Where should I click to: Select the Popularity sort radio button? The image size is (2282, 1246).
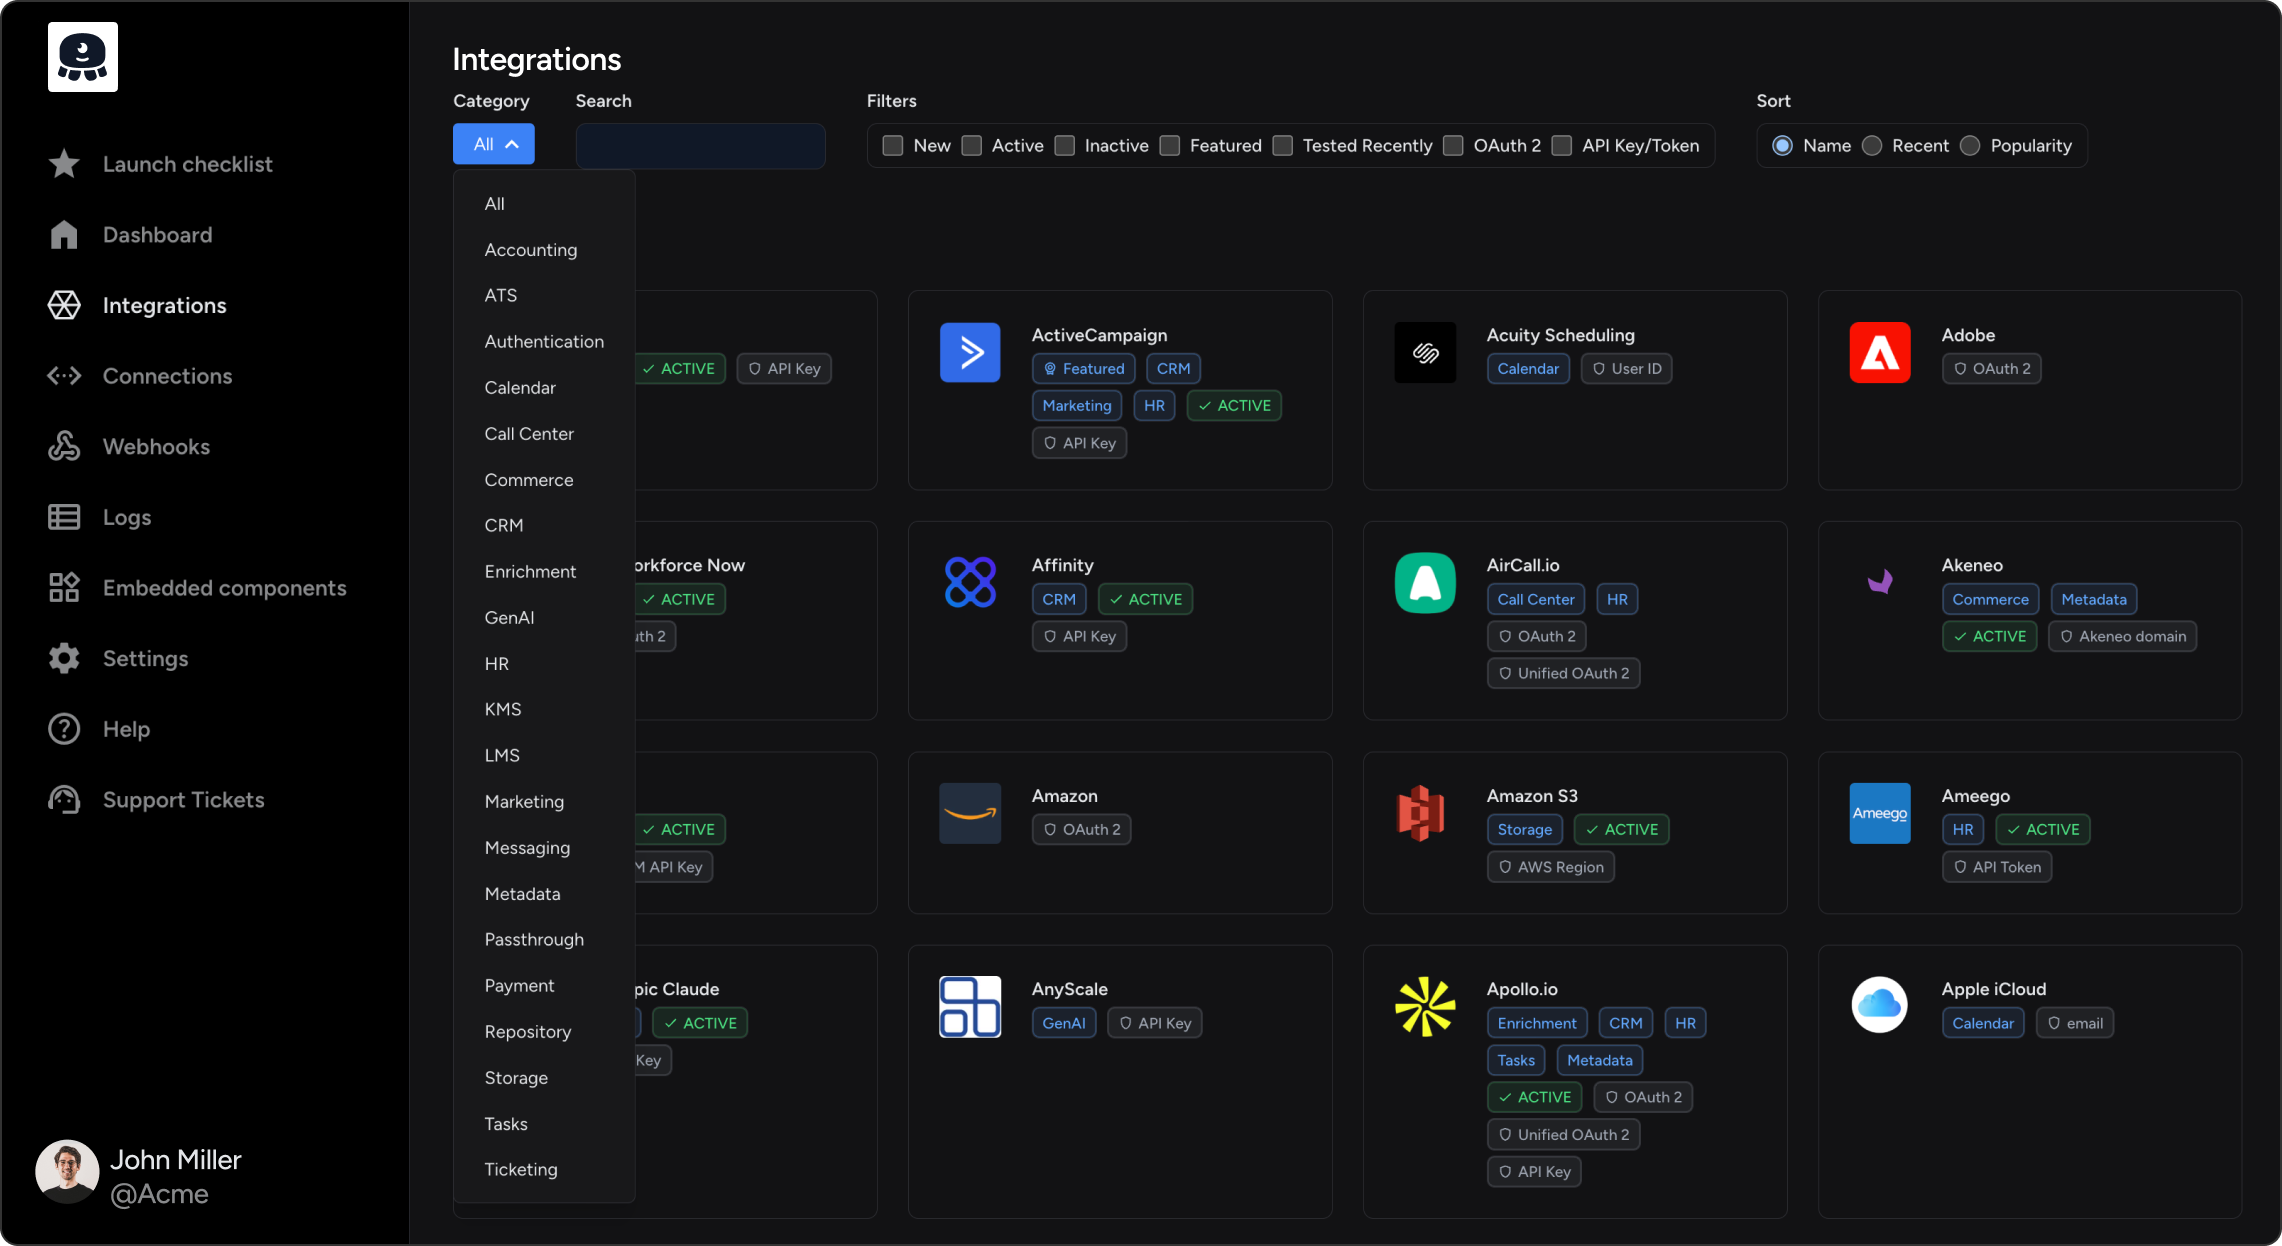1971,145
